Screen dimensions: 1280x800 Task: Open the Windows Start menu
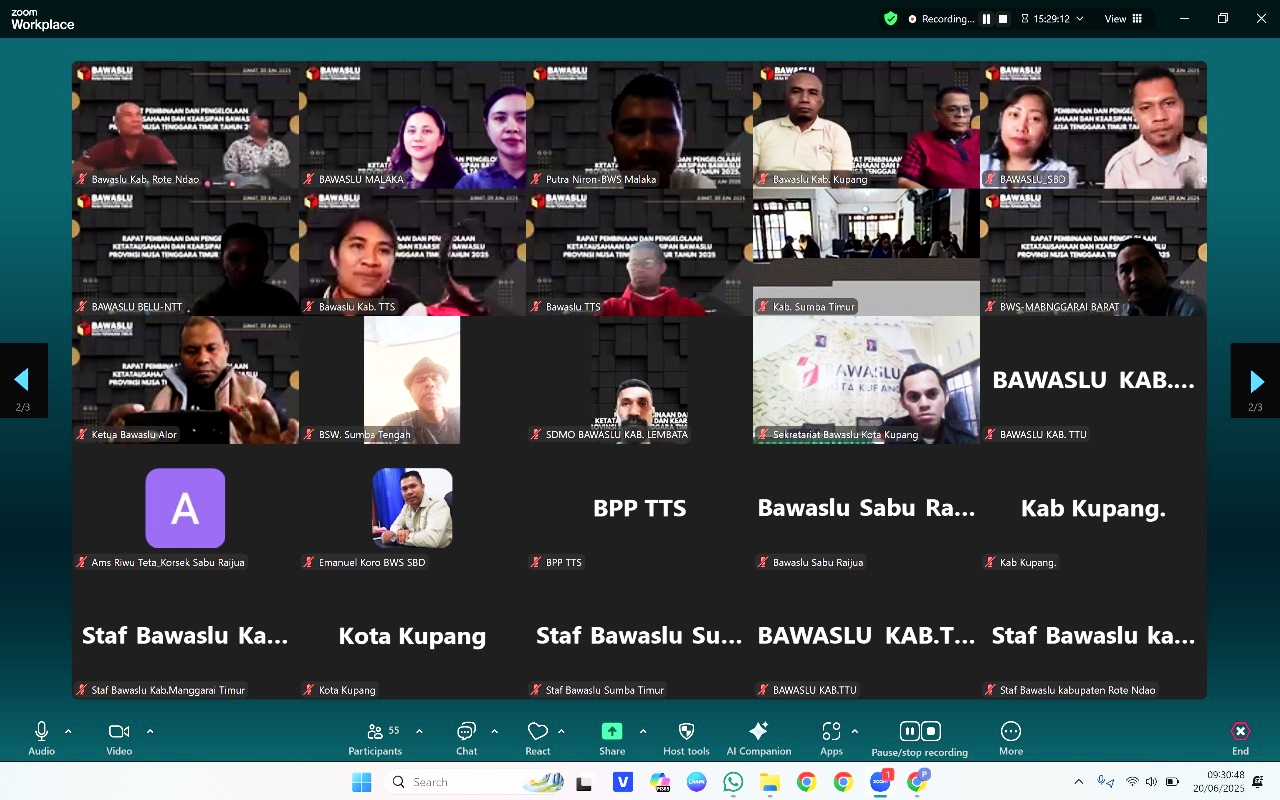pyautogui.click(x=361, y=782)
